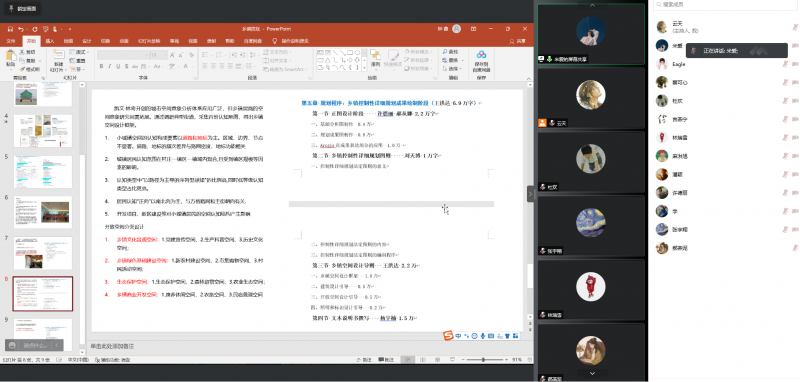Open the File tab
Viewport: 800px width, 382px height.
point(11,41)
